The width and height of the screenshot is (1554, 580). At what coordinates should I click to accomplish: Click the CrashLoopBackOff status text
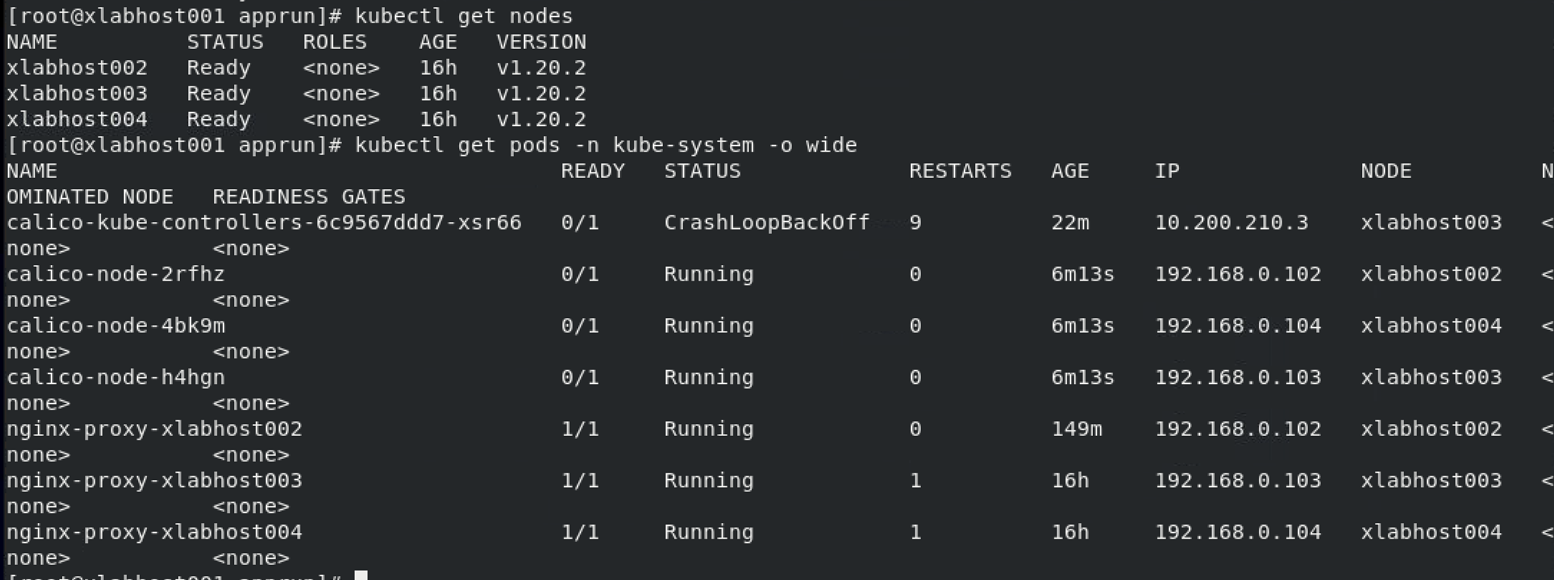tap(766, 223)
